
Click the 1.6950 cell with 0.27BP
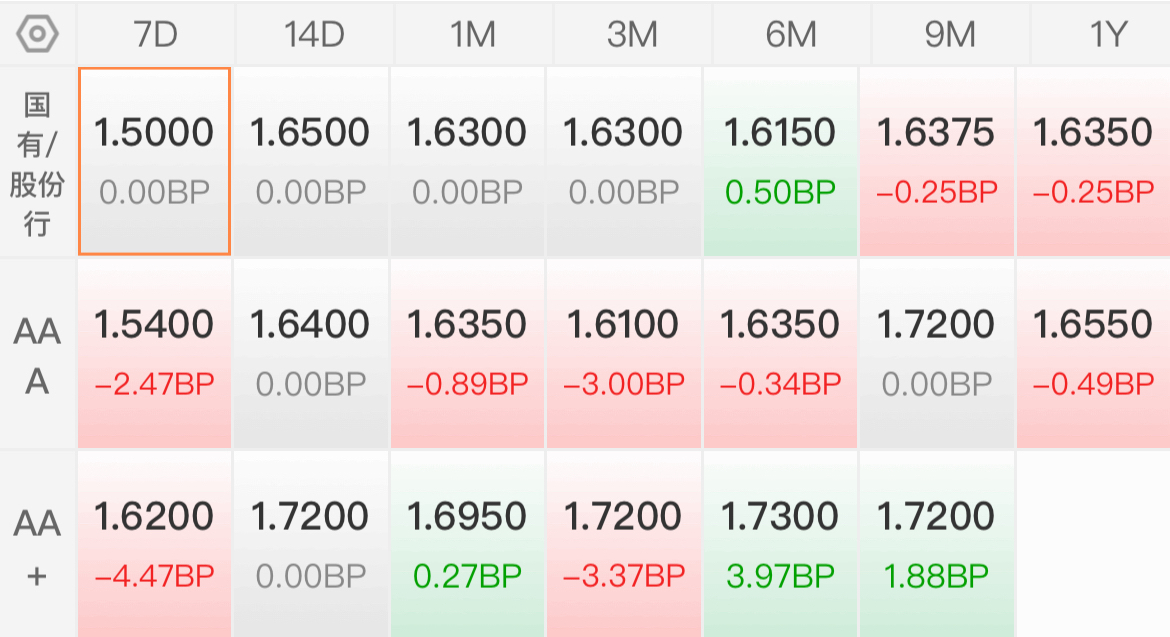click(467, 545)
